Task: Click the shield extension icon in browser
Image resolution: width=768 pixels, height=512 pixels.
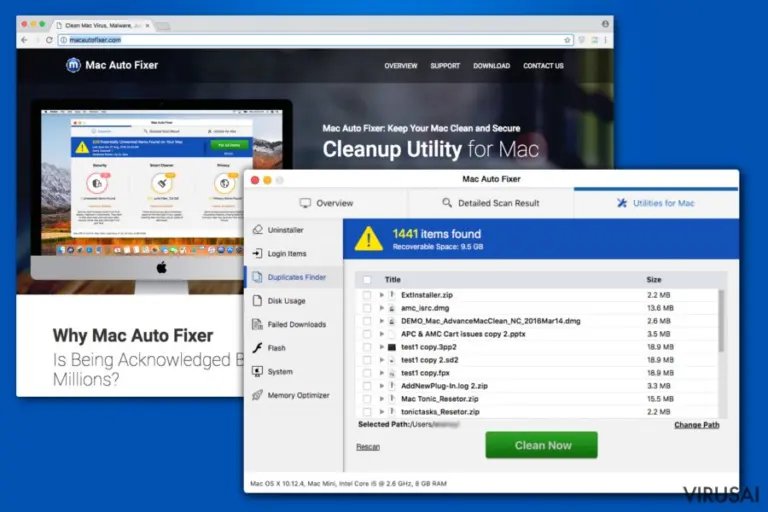Action: pos(581,40)
